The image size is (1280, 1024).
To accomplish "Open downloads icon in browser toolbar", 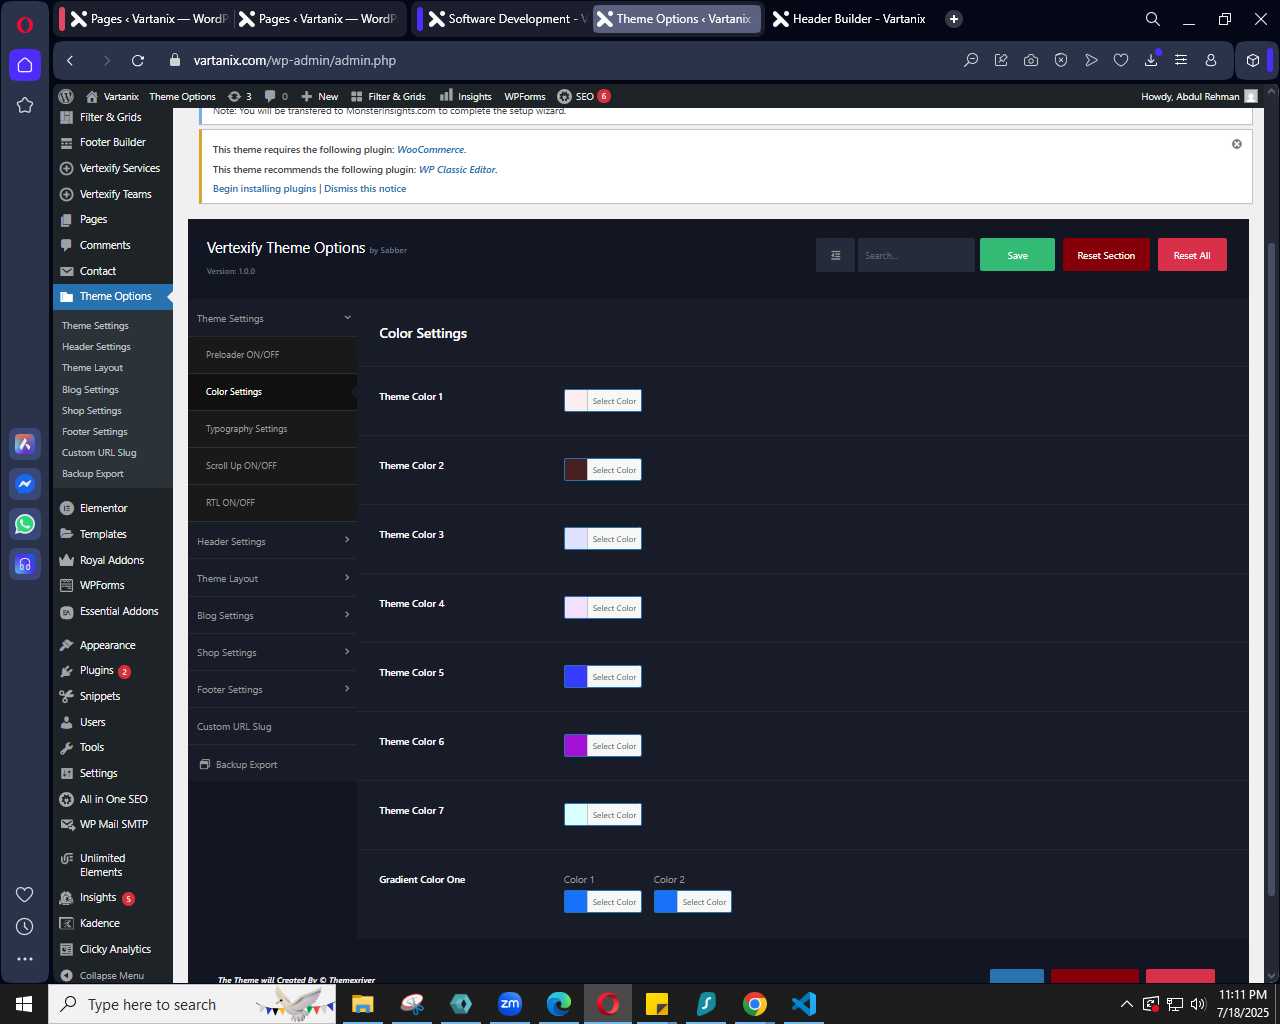I will point(1151,61).
